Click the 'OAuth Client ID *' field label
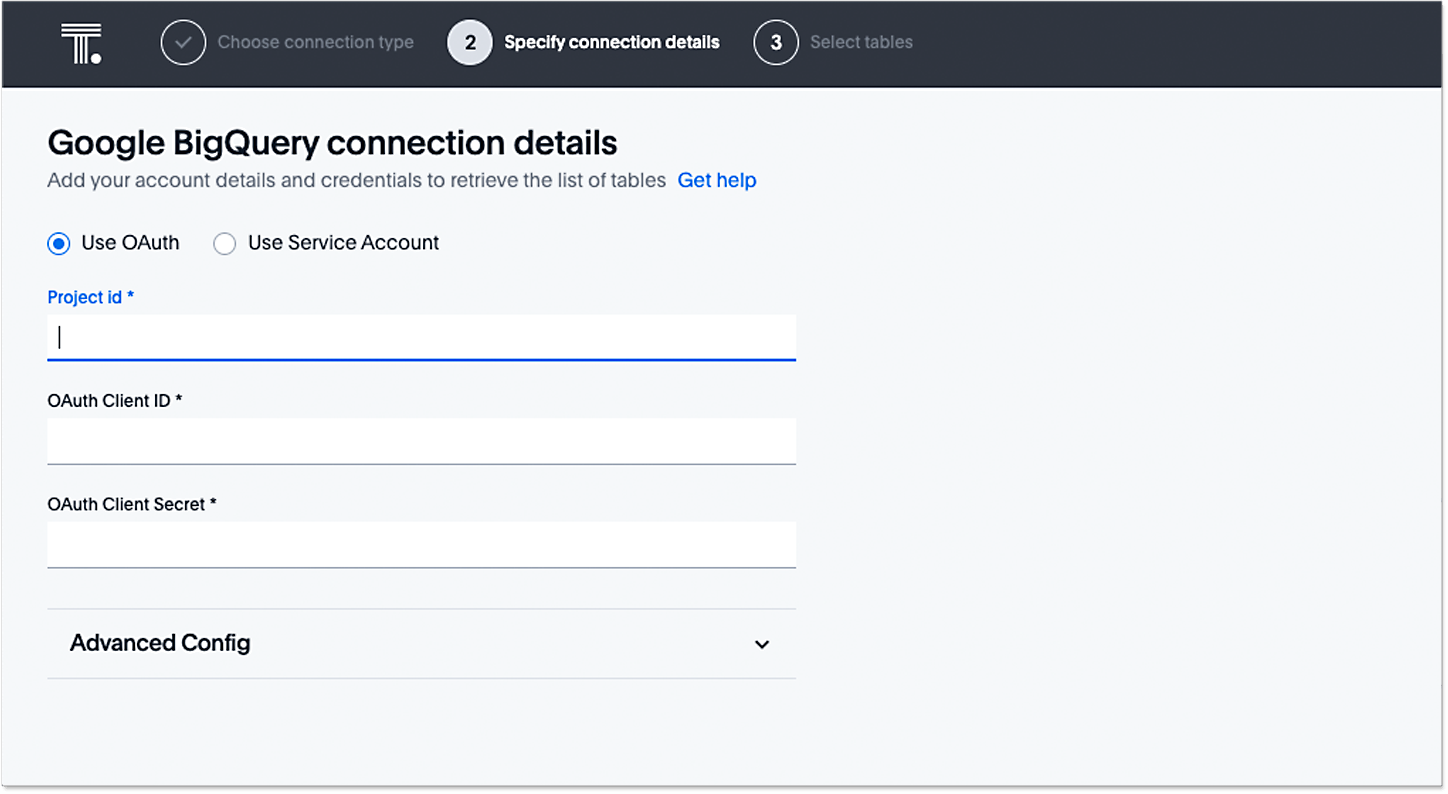Image resolution: width=1448 pixels, height=794 pixels. pyautogui.click(x=115, y=401)
